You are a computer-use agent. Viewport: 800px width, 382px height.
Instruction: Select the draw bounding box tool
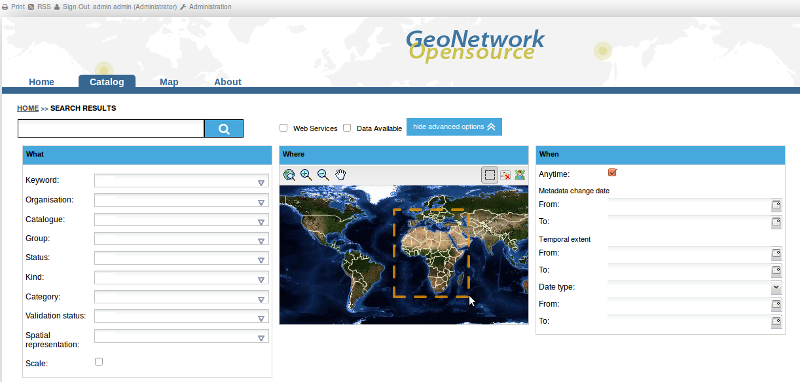[489, 175]
